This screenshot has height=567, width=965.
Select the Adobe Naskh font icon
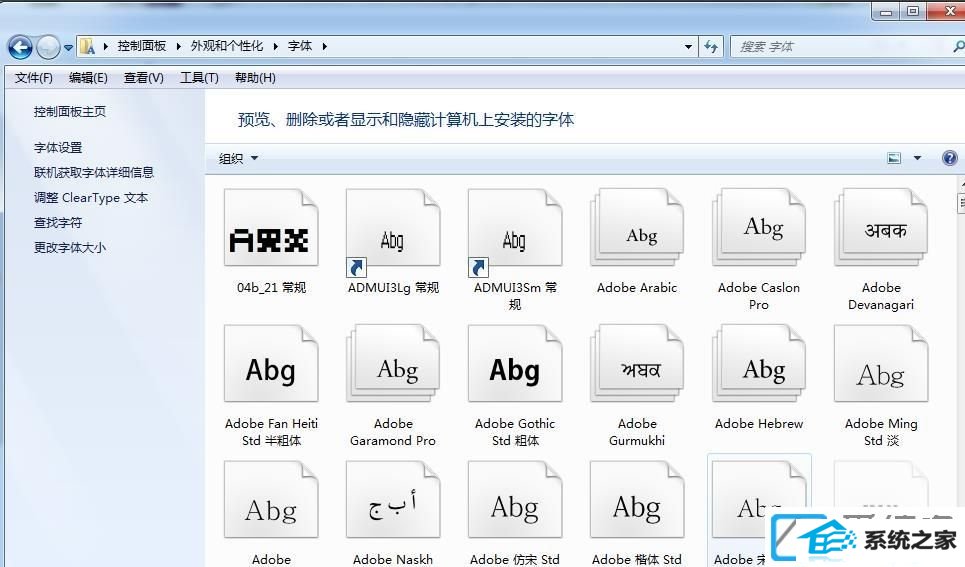pyautogui.click(x=393, y=500)
